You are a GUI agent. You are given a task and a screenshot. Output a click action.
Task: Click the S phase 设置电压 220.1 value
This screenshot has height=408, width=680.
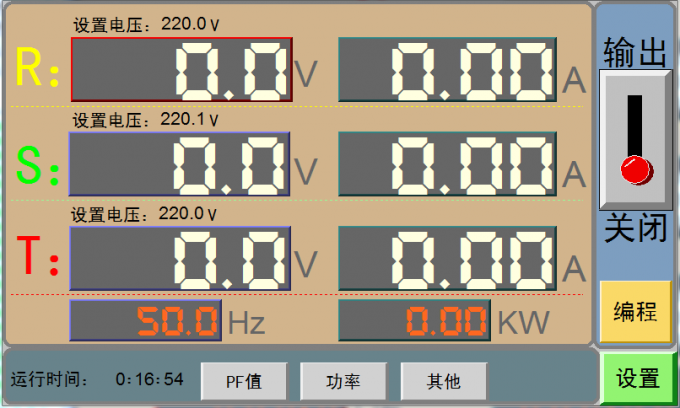pos(189,119)
